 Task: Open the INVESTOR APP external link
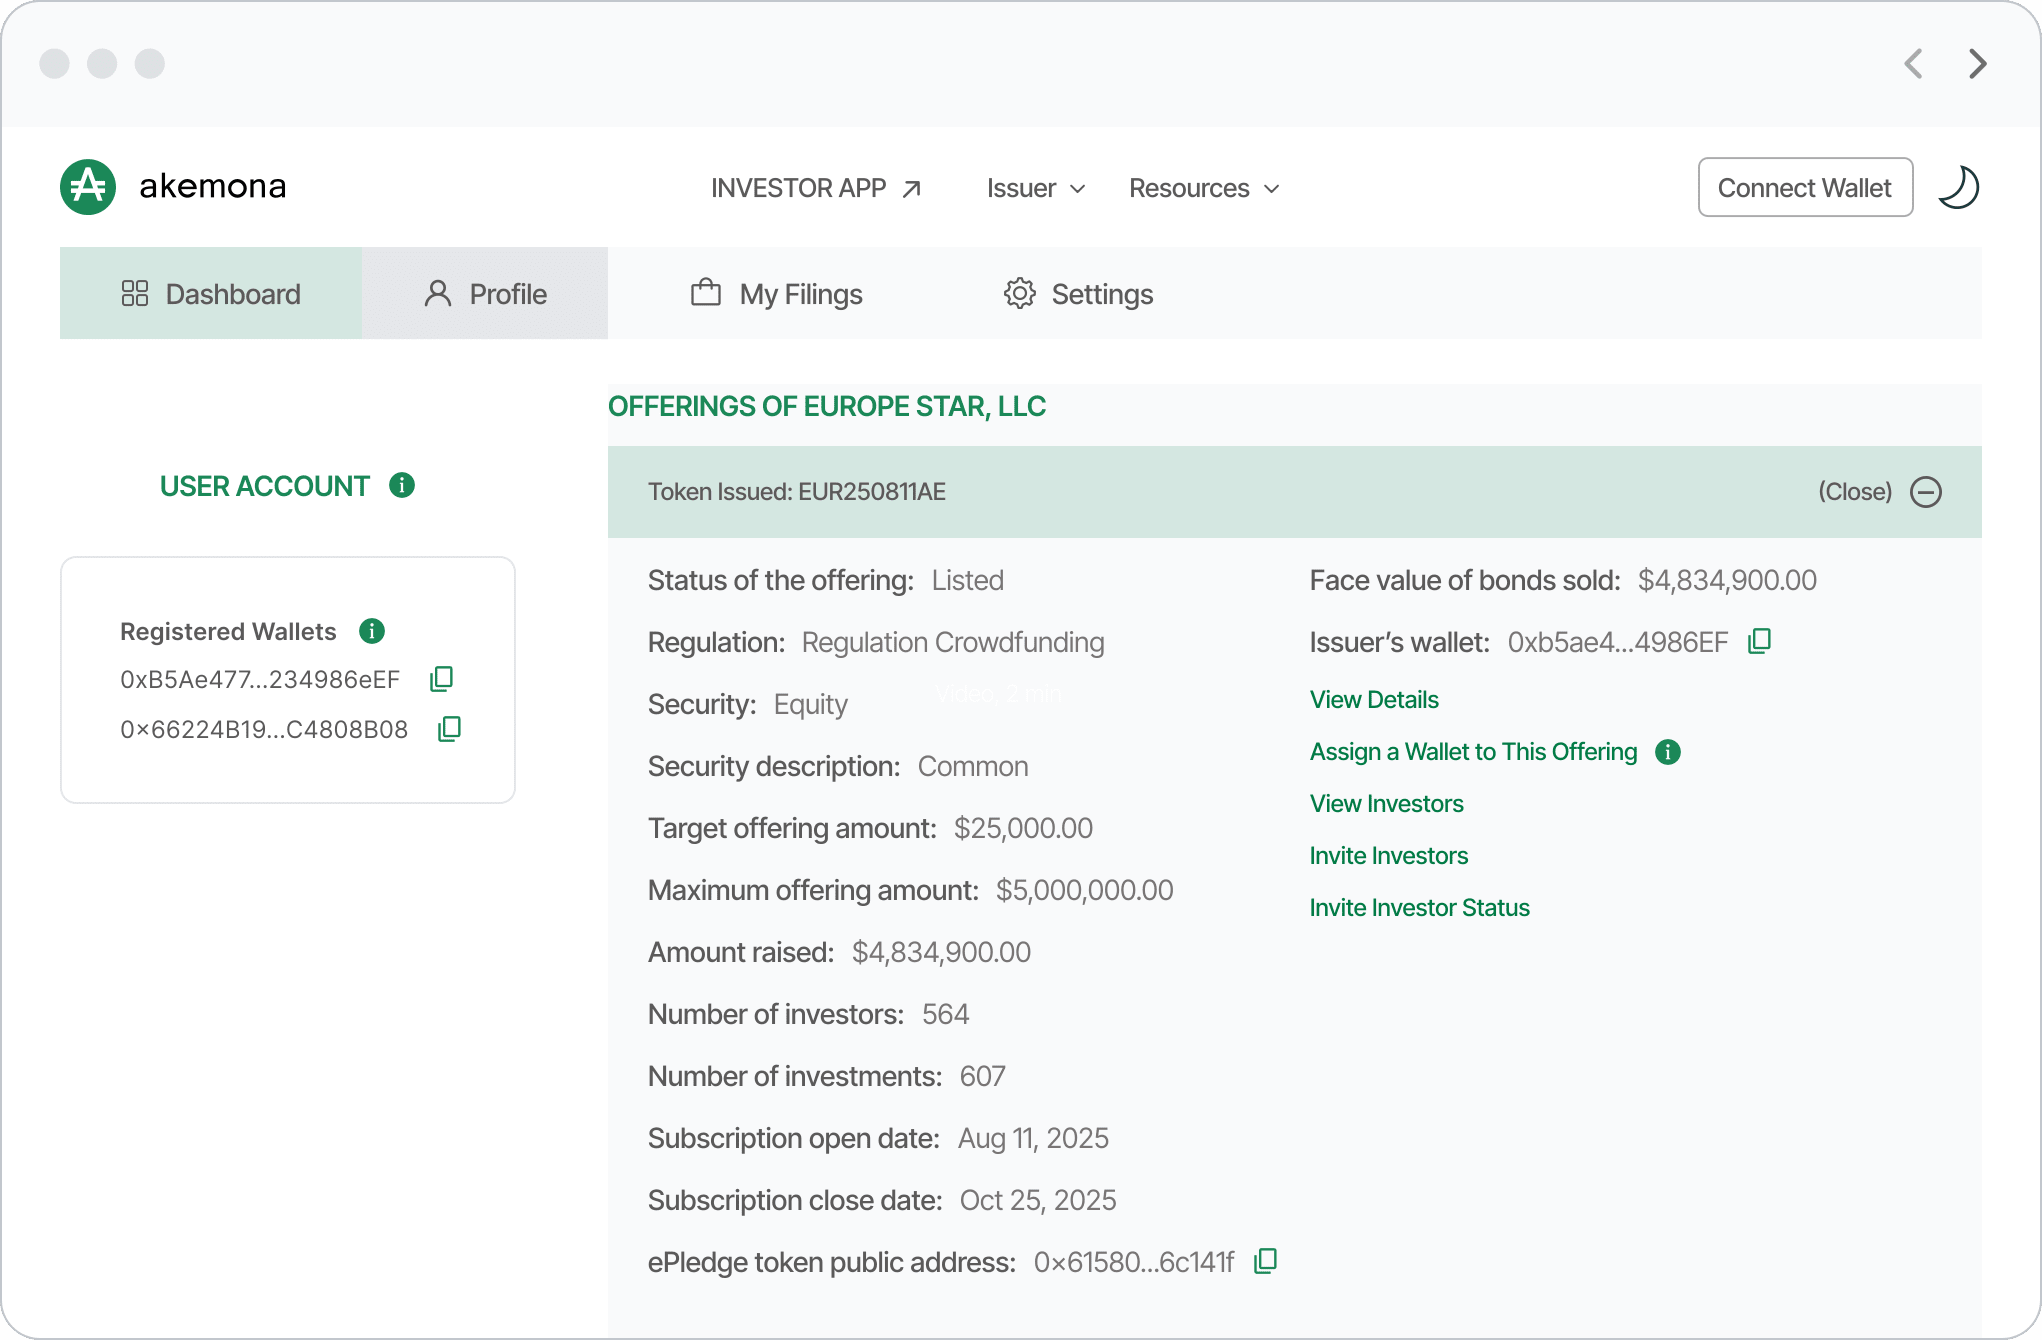(x=815, y=188)
